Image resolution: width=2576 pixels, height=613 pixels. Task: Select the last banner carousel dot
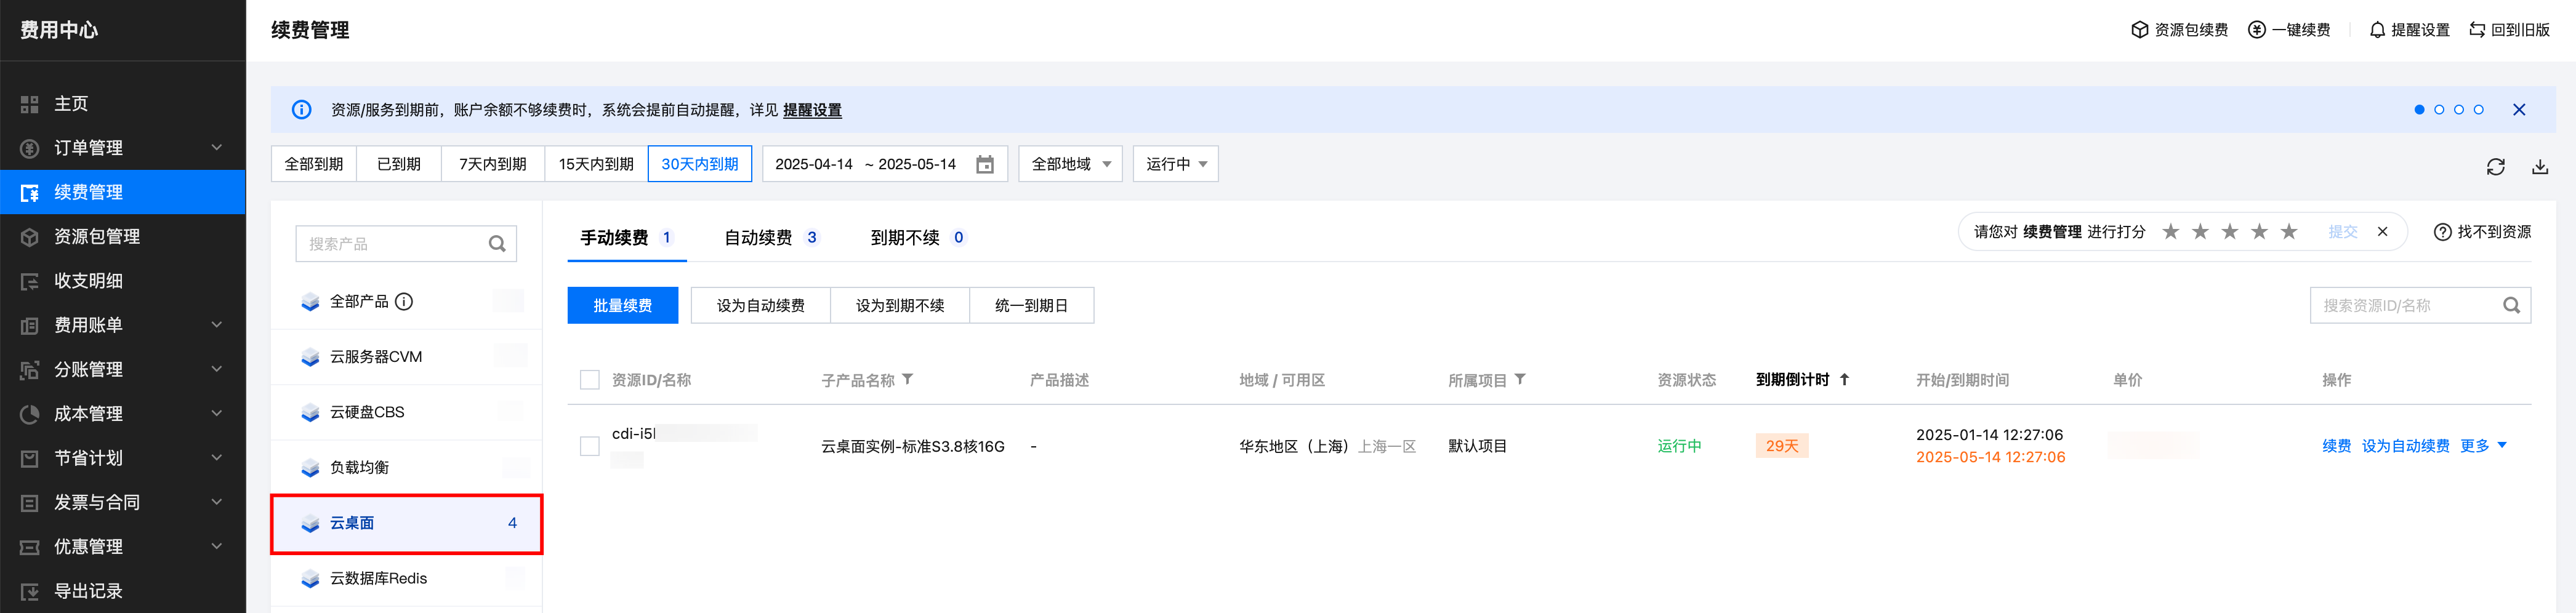coord(2478,110)
